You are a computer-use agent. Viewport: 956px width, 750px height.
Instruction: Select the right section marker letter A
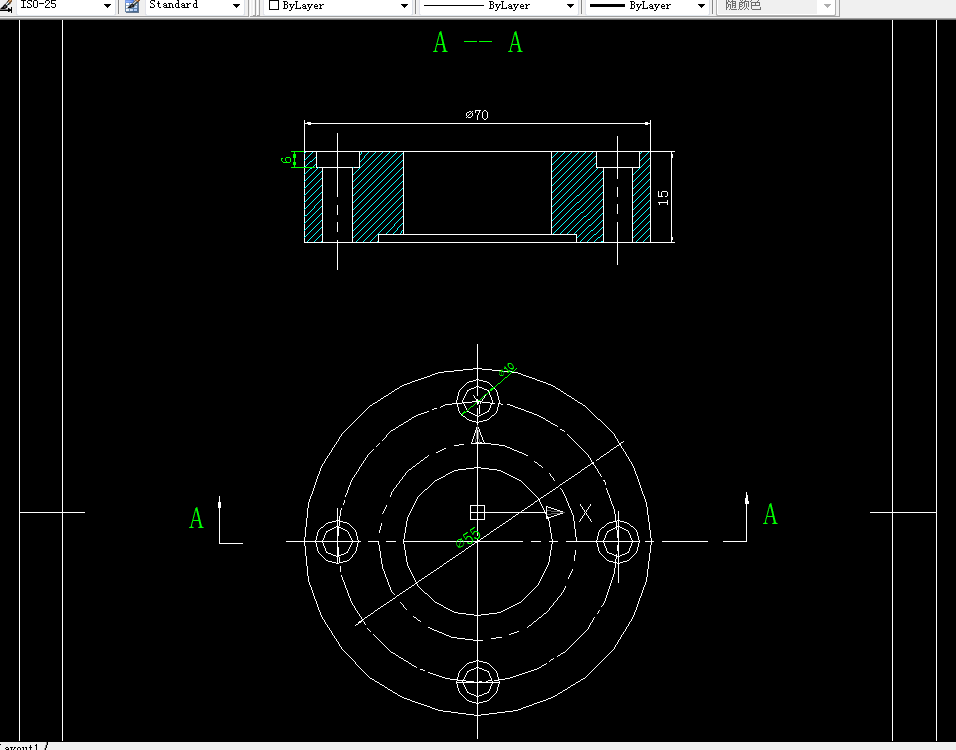click(x=770, y=515)
